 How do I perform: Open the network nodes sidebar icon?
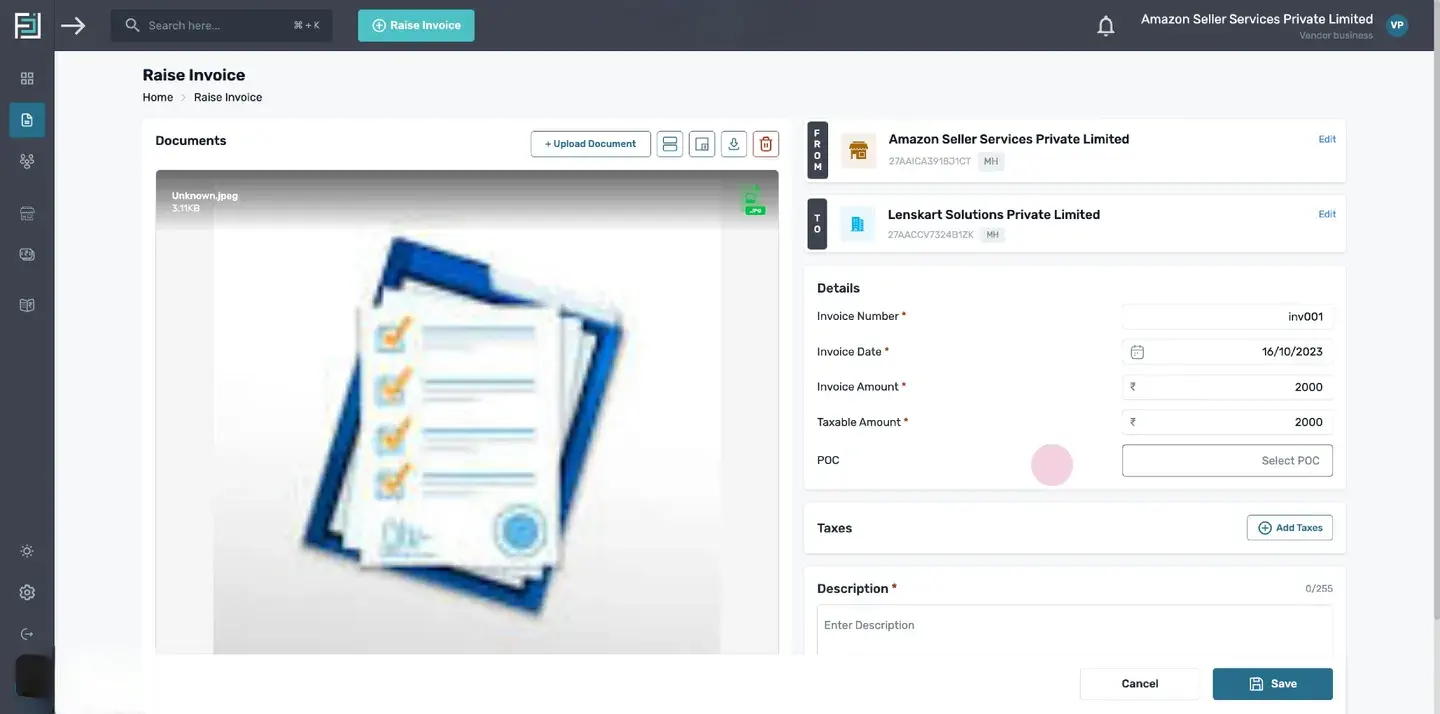point(27,161)
